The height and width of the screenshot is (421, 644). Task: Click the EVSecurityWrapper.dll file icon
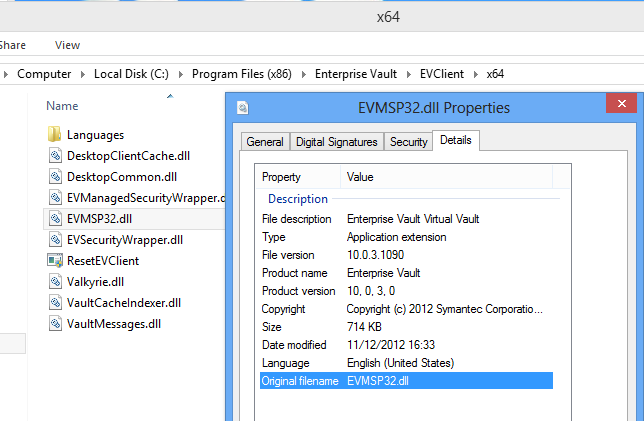click(x=55, y=239)
